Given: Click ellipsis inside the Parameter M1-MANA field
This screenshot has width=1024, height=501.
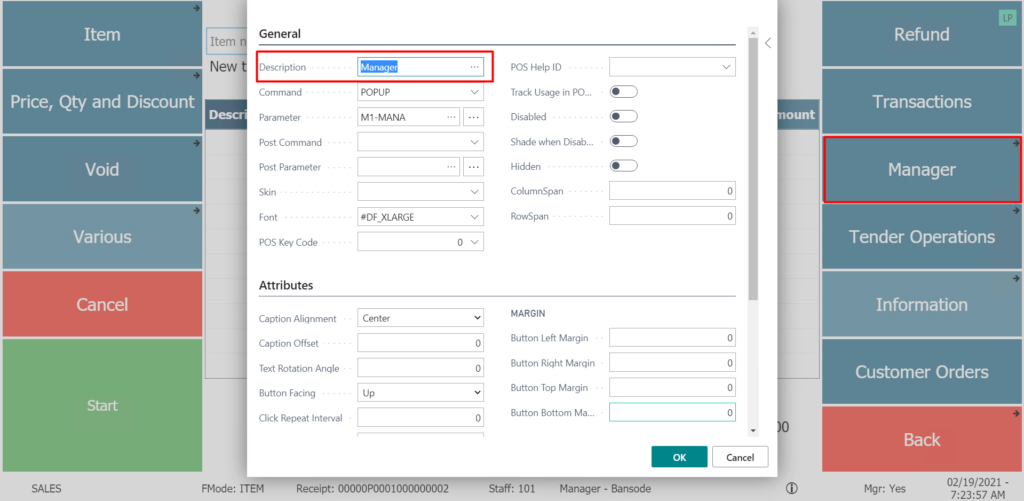Looking at the screenshot, I should 451,117.
